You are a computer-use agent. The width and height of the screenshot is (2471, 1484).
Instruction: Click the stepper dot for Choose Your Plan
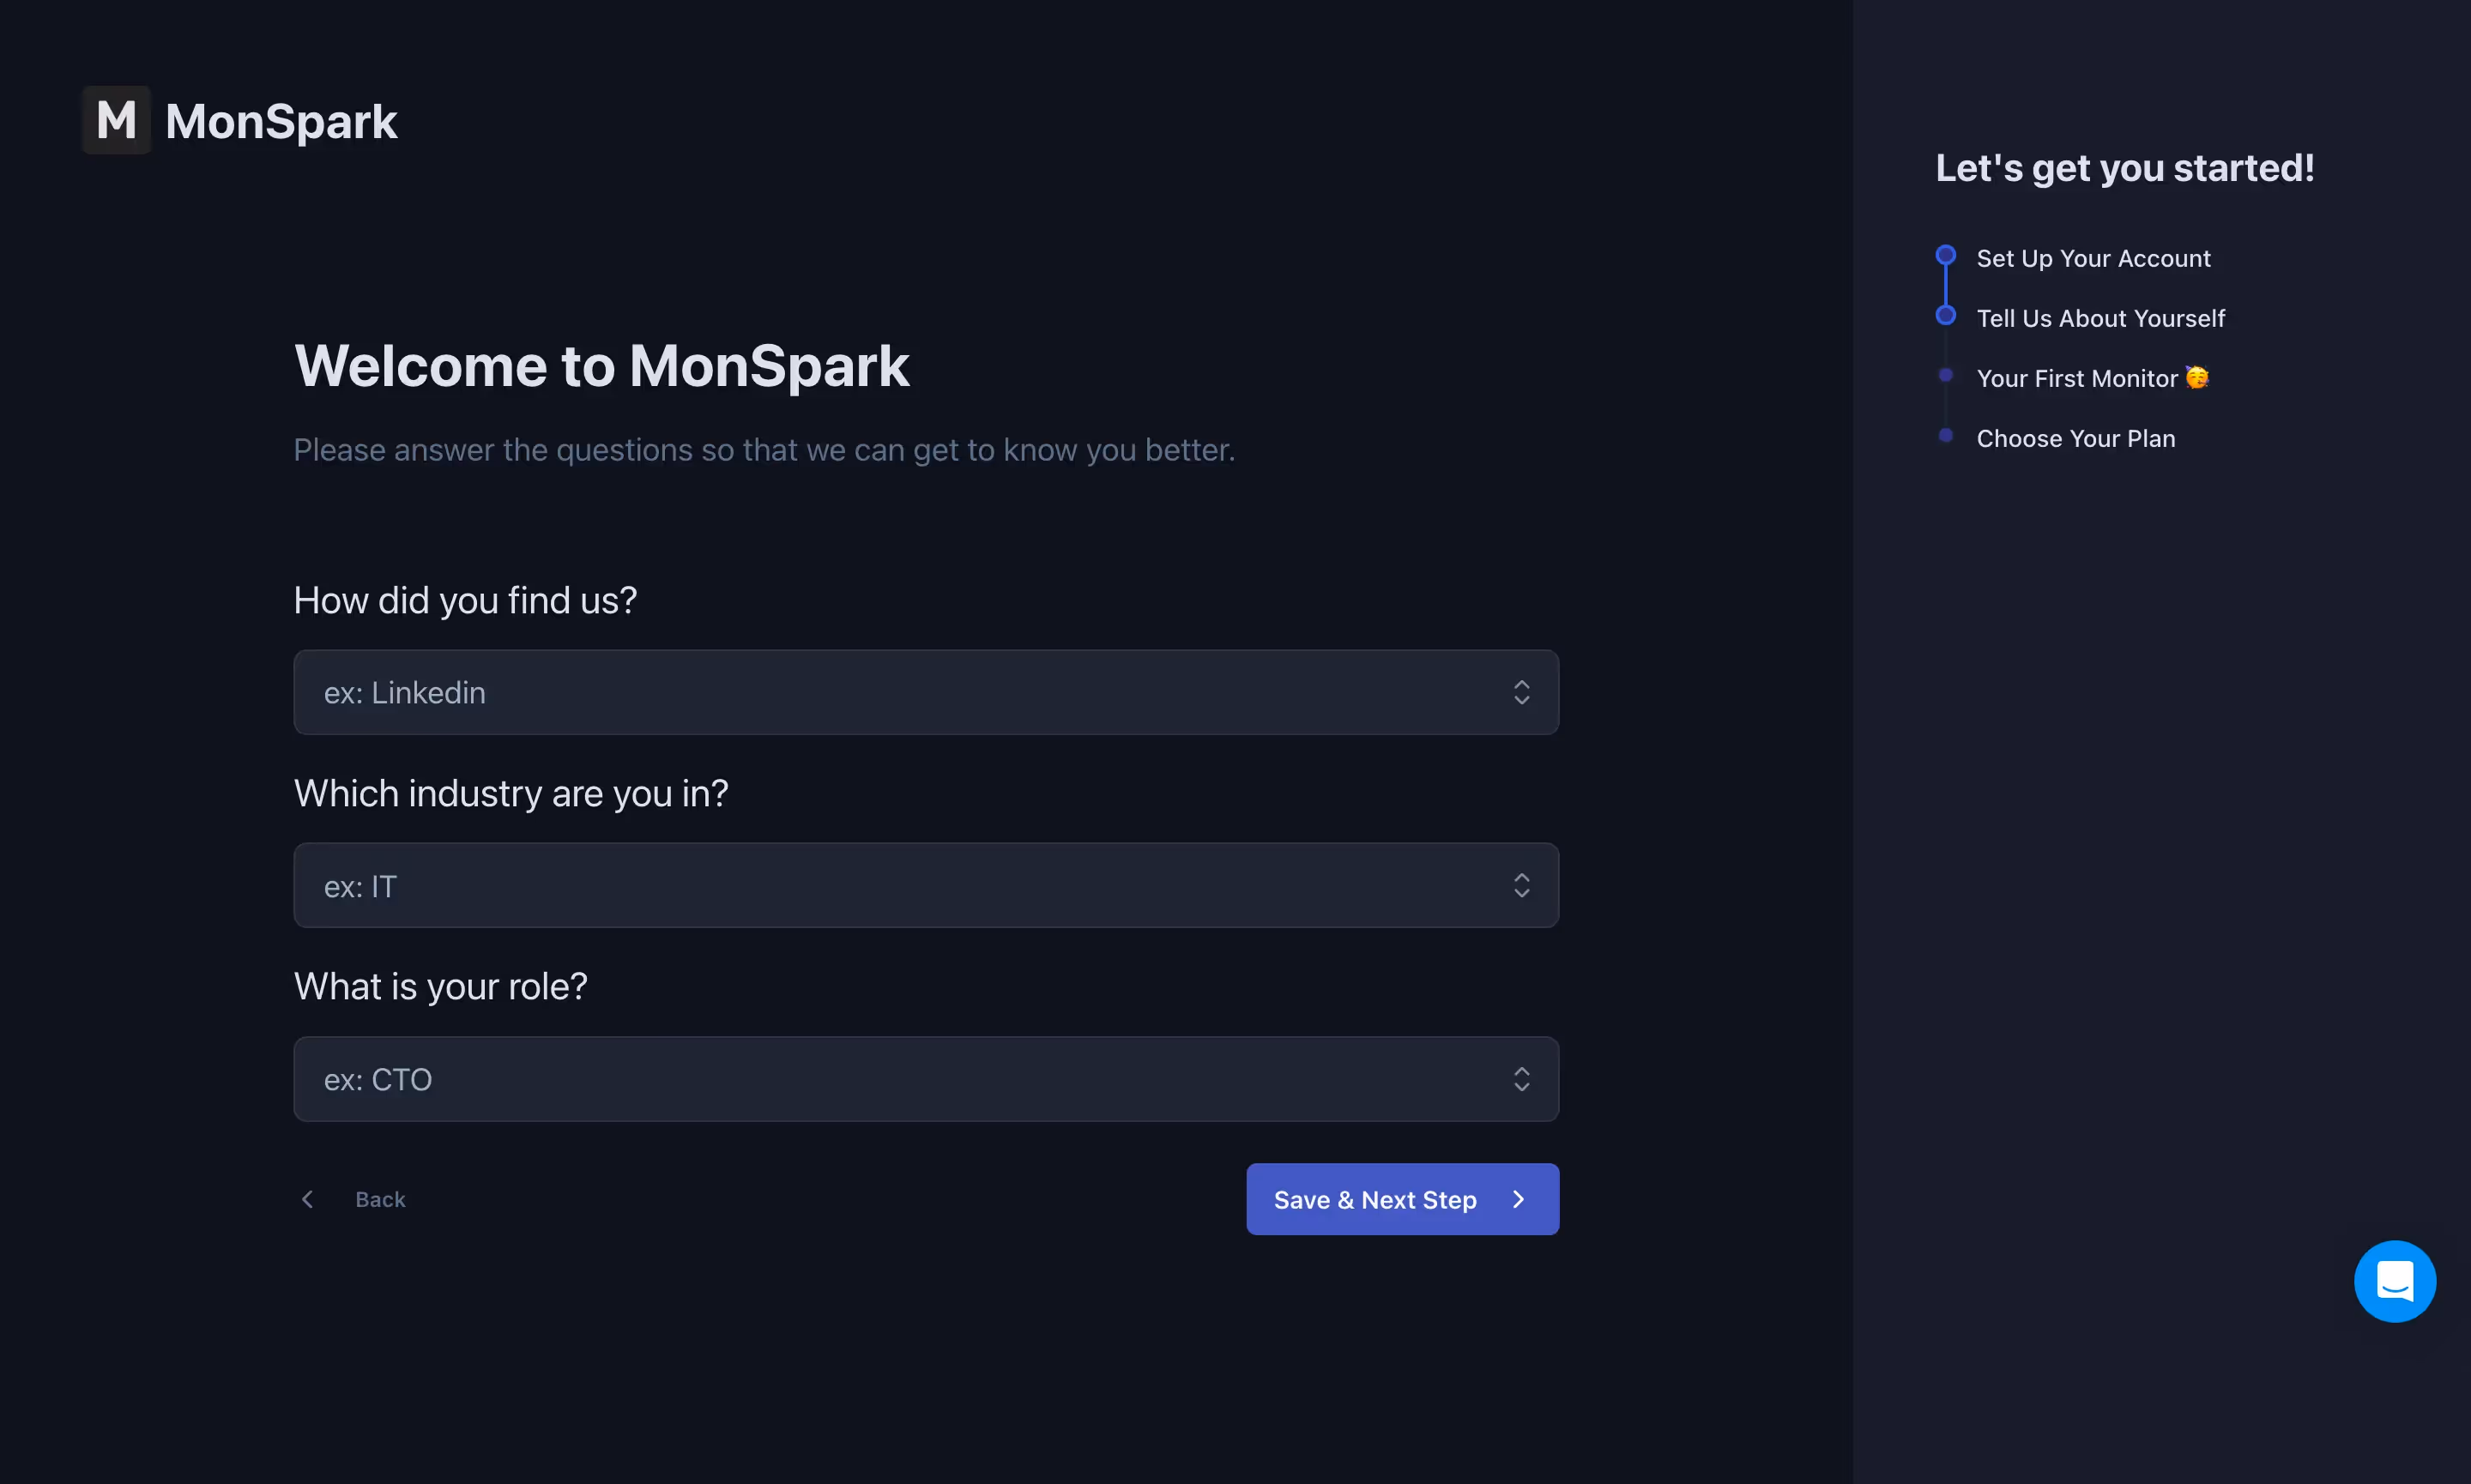pos(1945,435)
